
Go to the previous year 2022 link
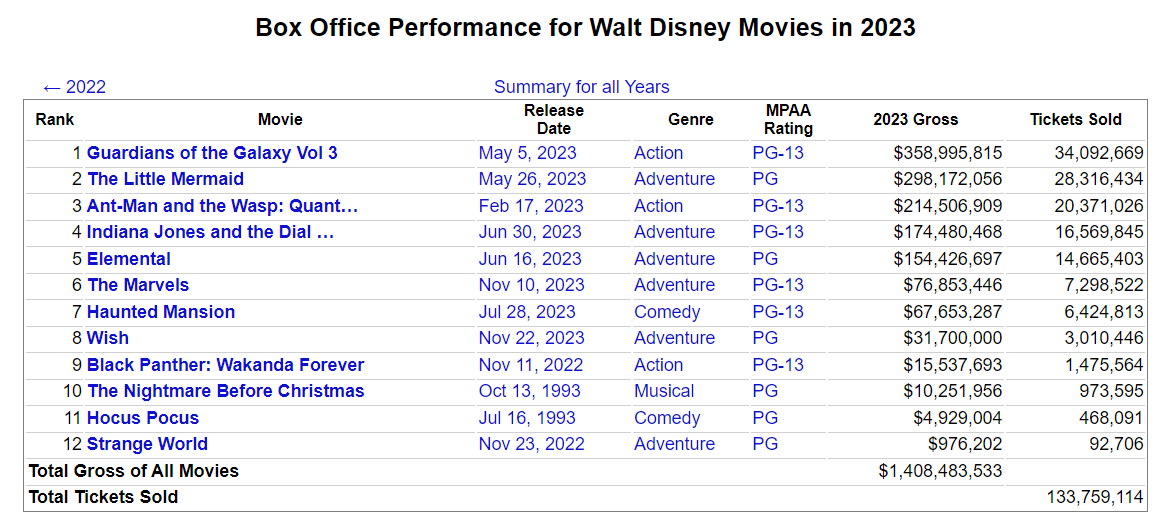[75, 87]
